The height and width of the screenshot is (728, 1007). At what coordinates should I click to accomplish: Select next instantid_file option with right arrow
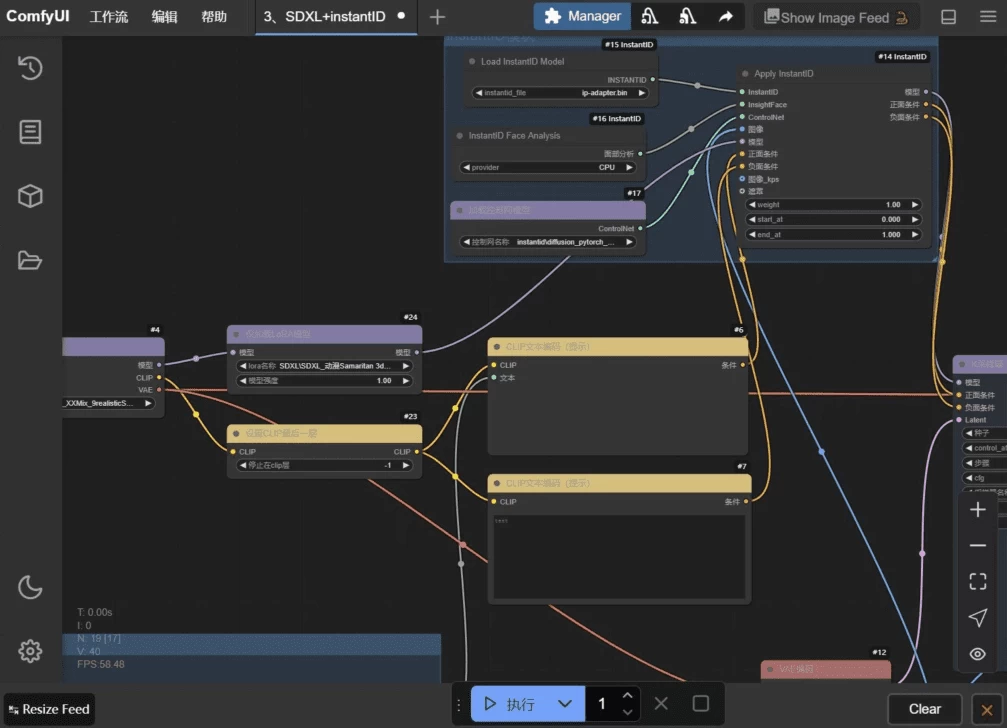[x=642, y=93]
